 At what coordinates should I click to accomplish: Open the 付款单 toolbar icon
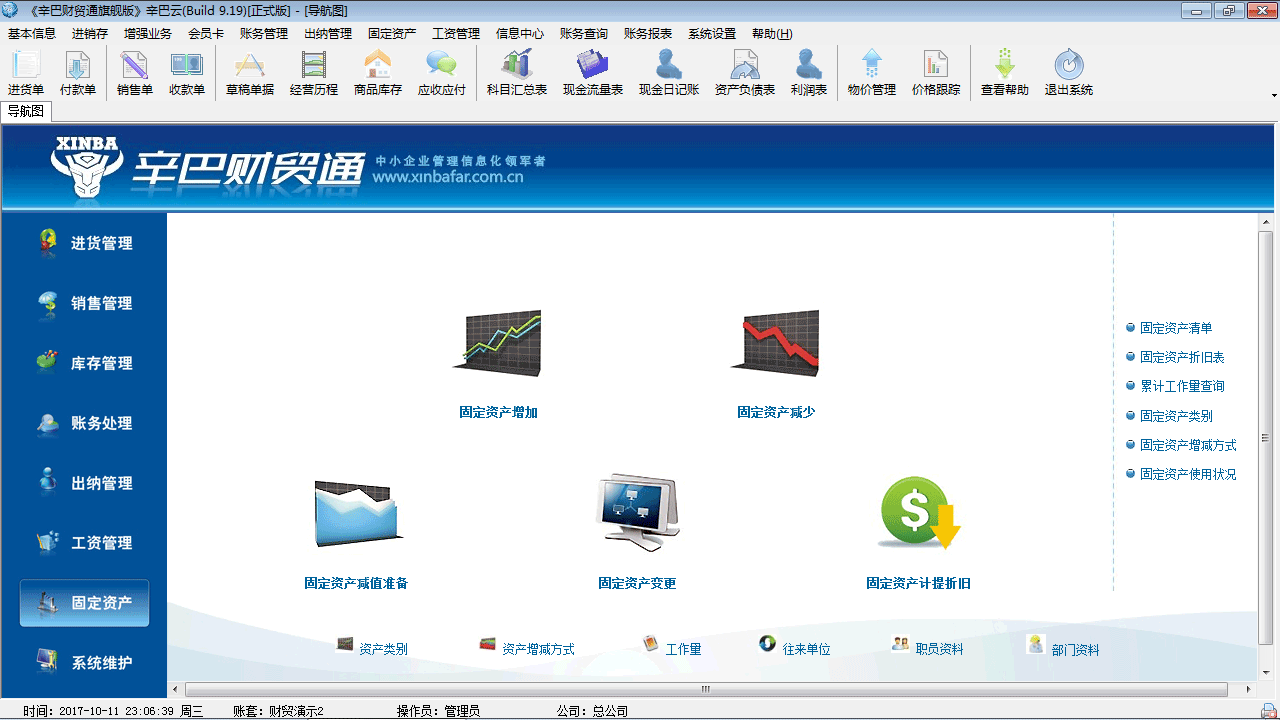tap(78, 73)
